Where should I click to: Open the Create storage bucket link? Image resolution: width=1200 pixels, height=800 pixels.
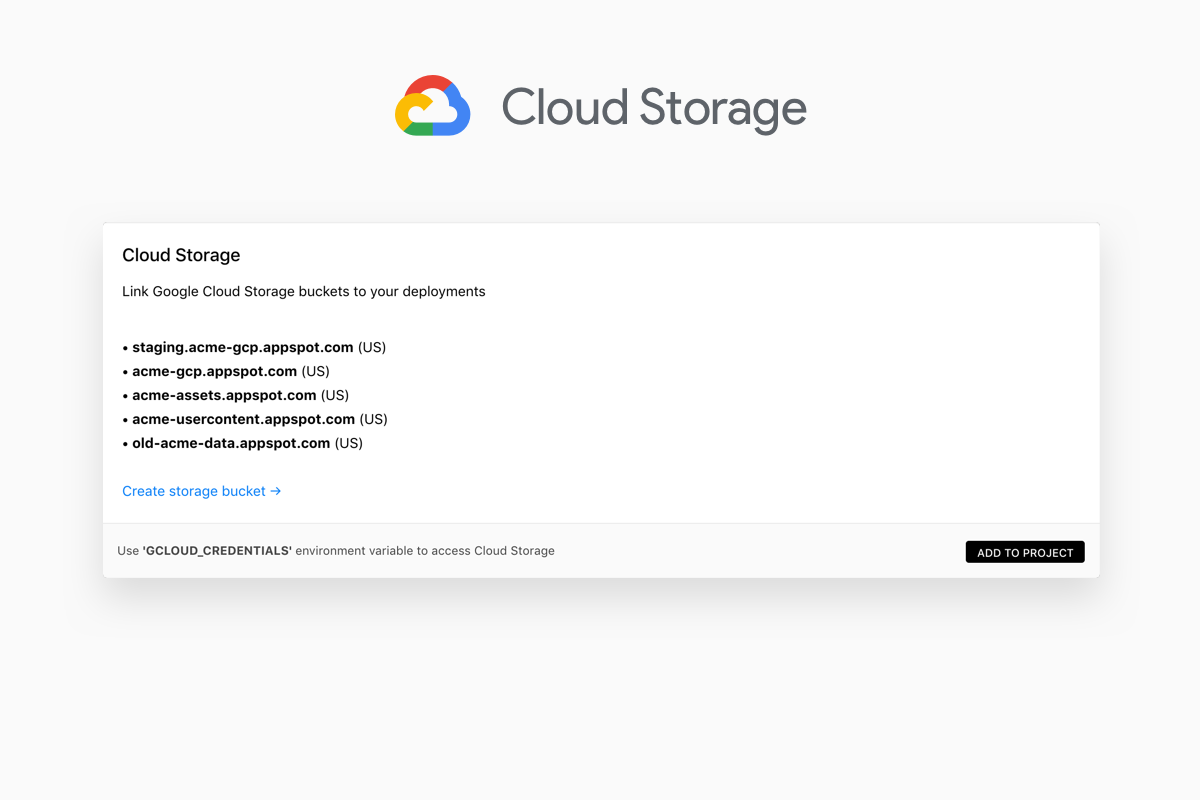click(x=194, y=491)
